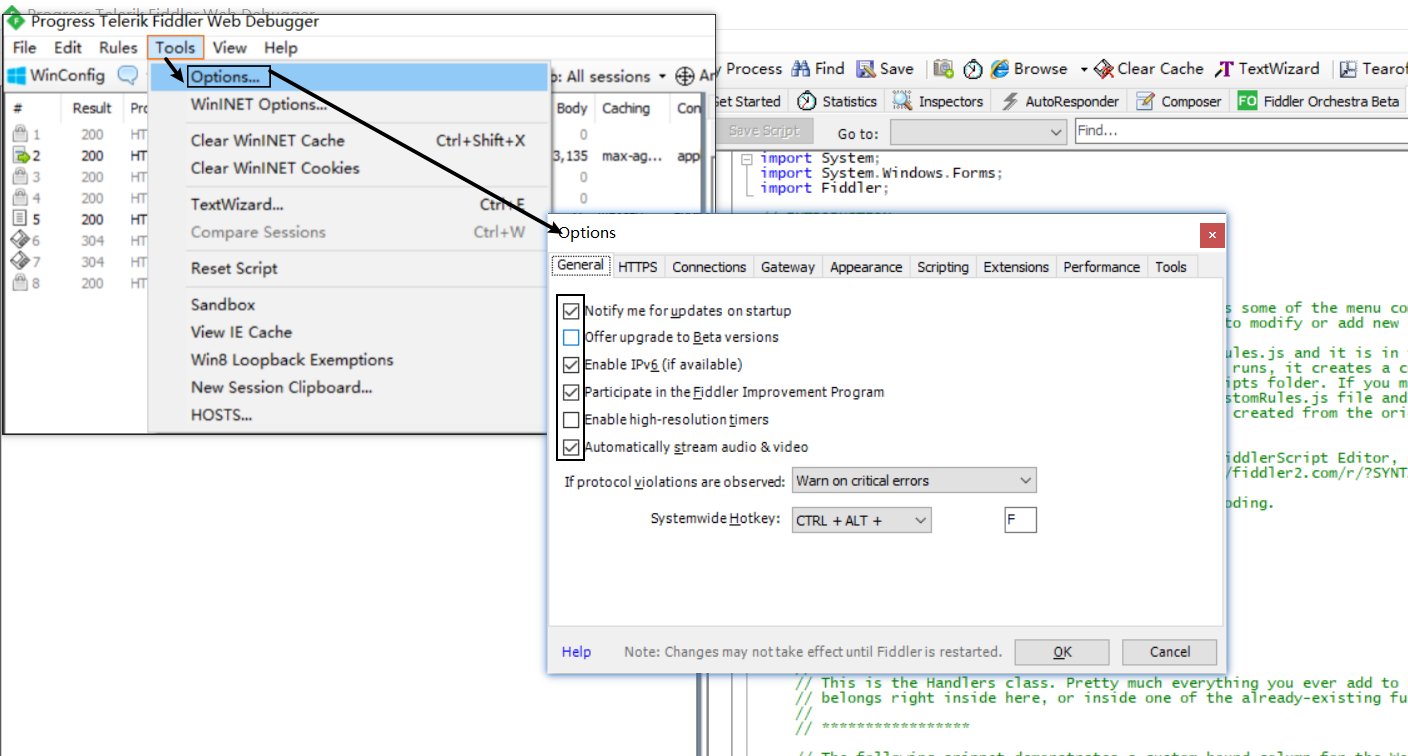Viewport: 1408px width, 756px height.
Task: Switch to the Gateway options tab
Action: pos(788,267)
